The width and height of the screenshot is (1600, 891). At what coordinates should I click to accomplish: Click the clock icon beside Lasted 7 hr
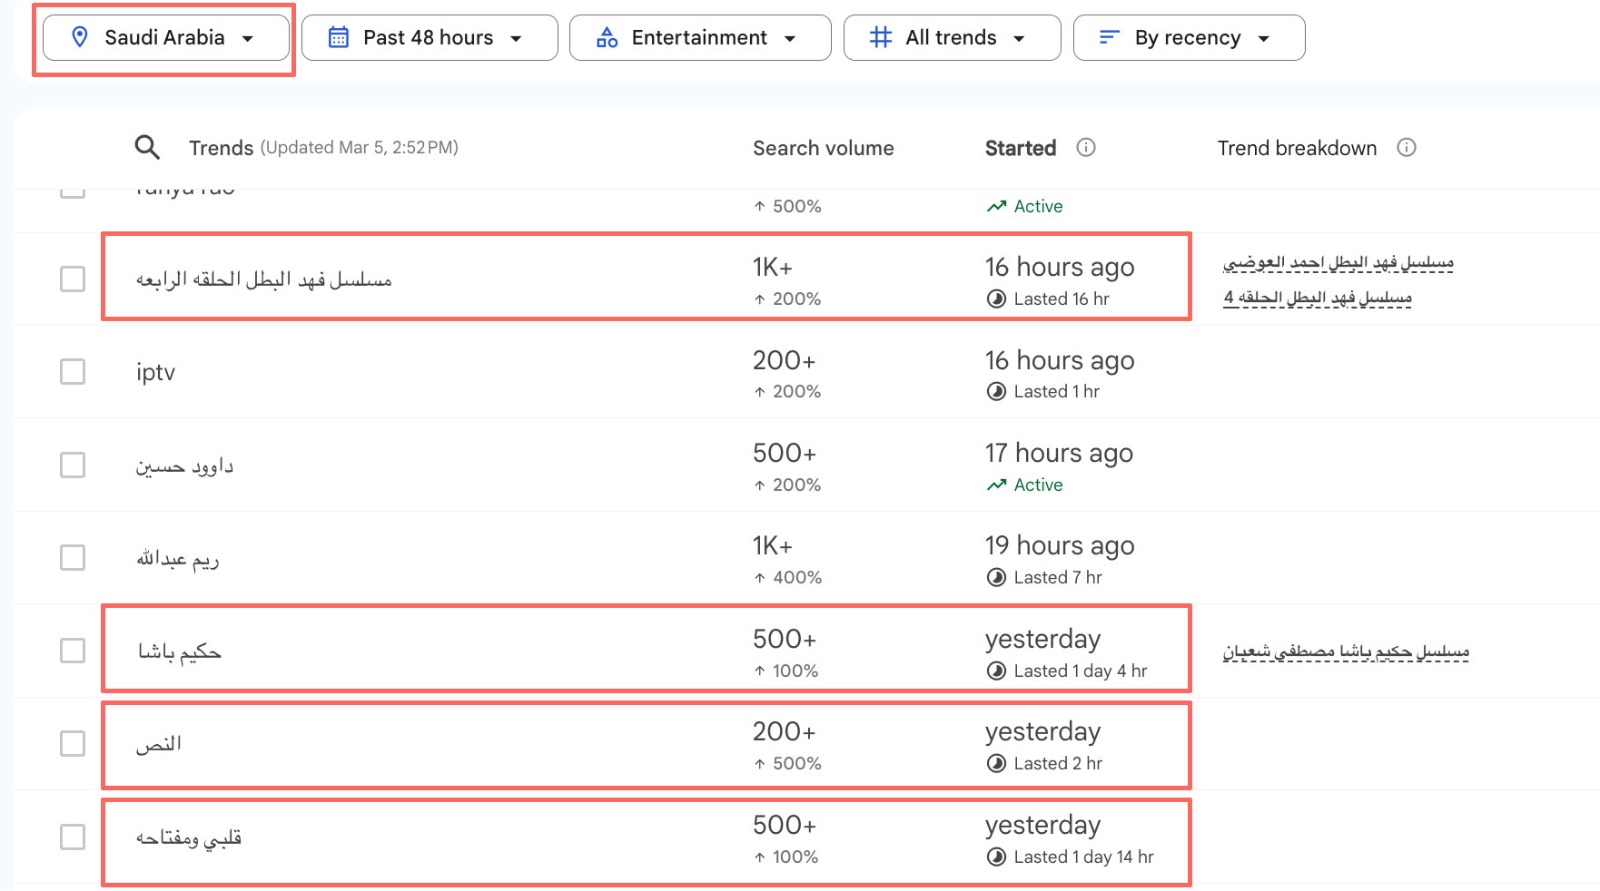coord(996,578)
